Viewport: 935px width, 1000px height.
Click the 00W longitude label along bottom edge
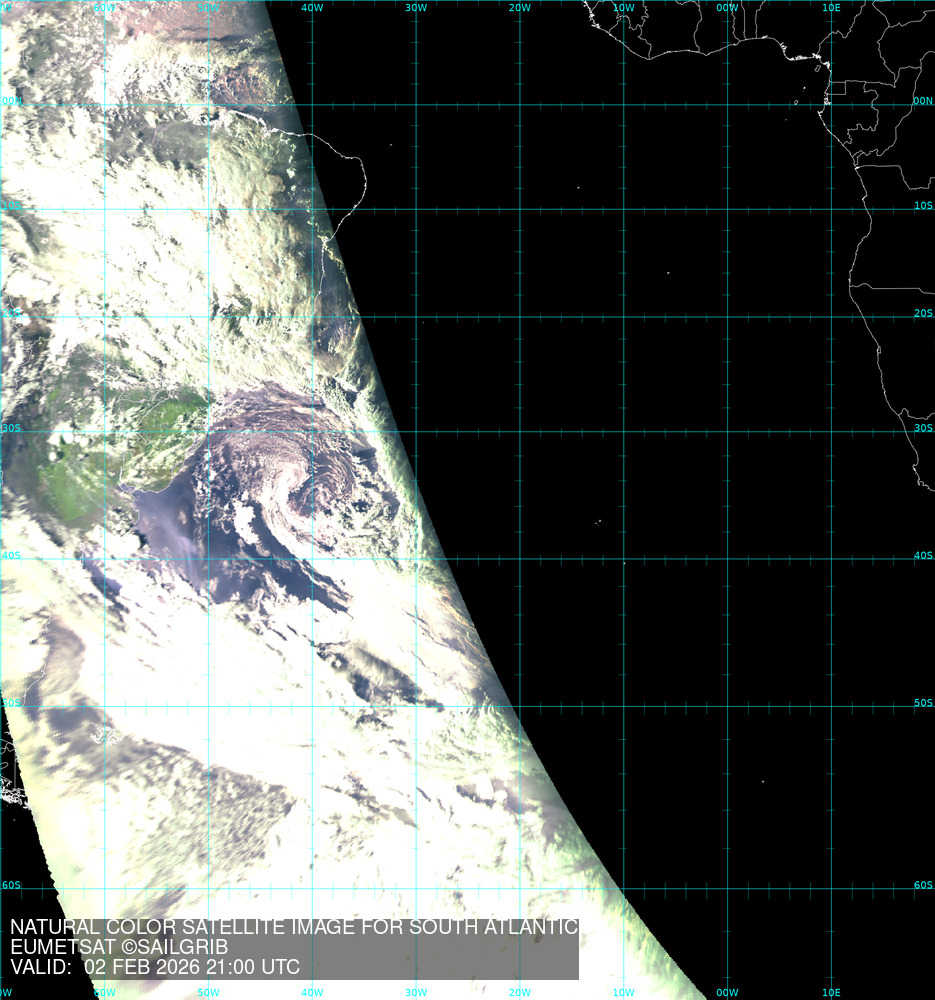coord(727,993)
